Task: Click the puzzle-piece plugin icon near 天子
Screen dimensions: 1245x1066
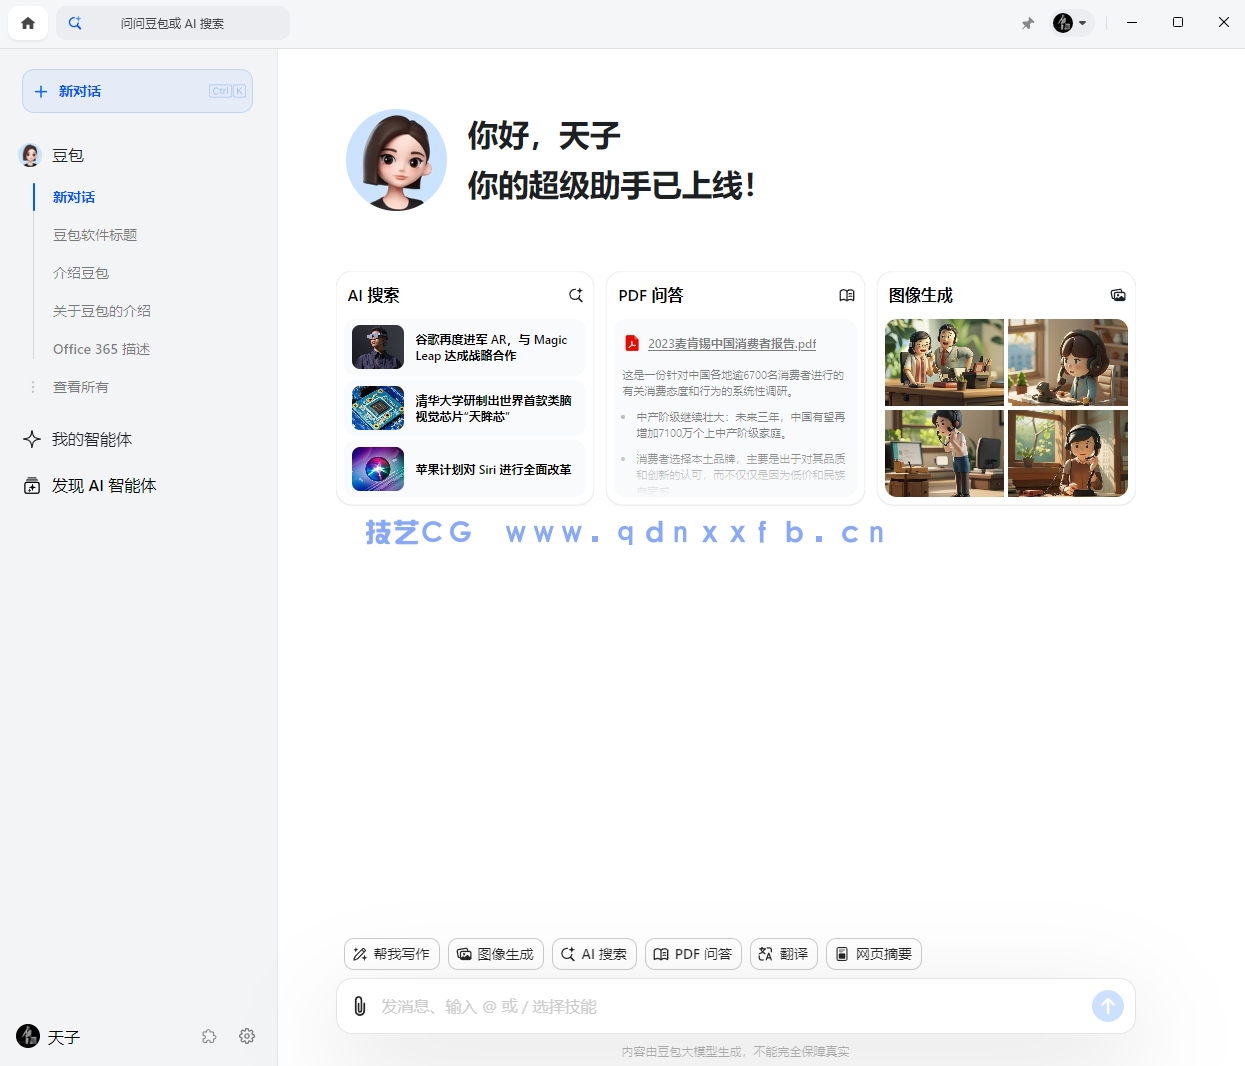Action: [x=209, y=1037]
